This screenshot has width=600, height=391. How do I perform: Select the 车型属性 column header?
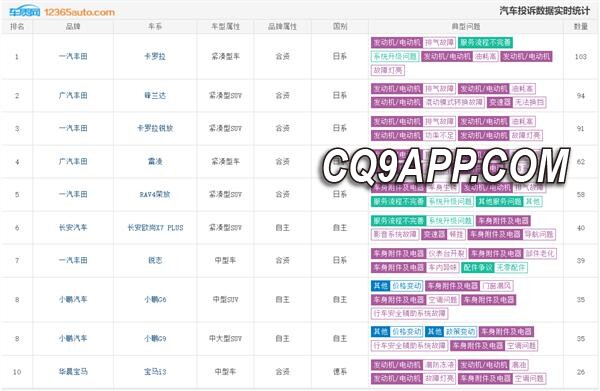click(x=225, y=26)
